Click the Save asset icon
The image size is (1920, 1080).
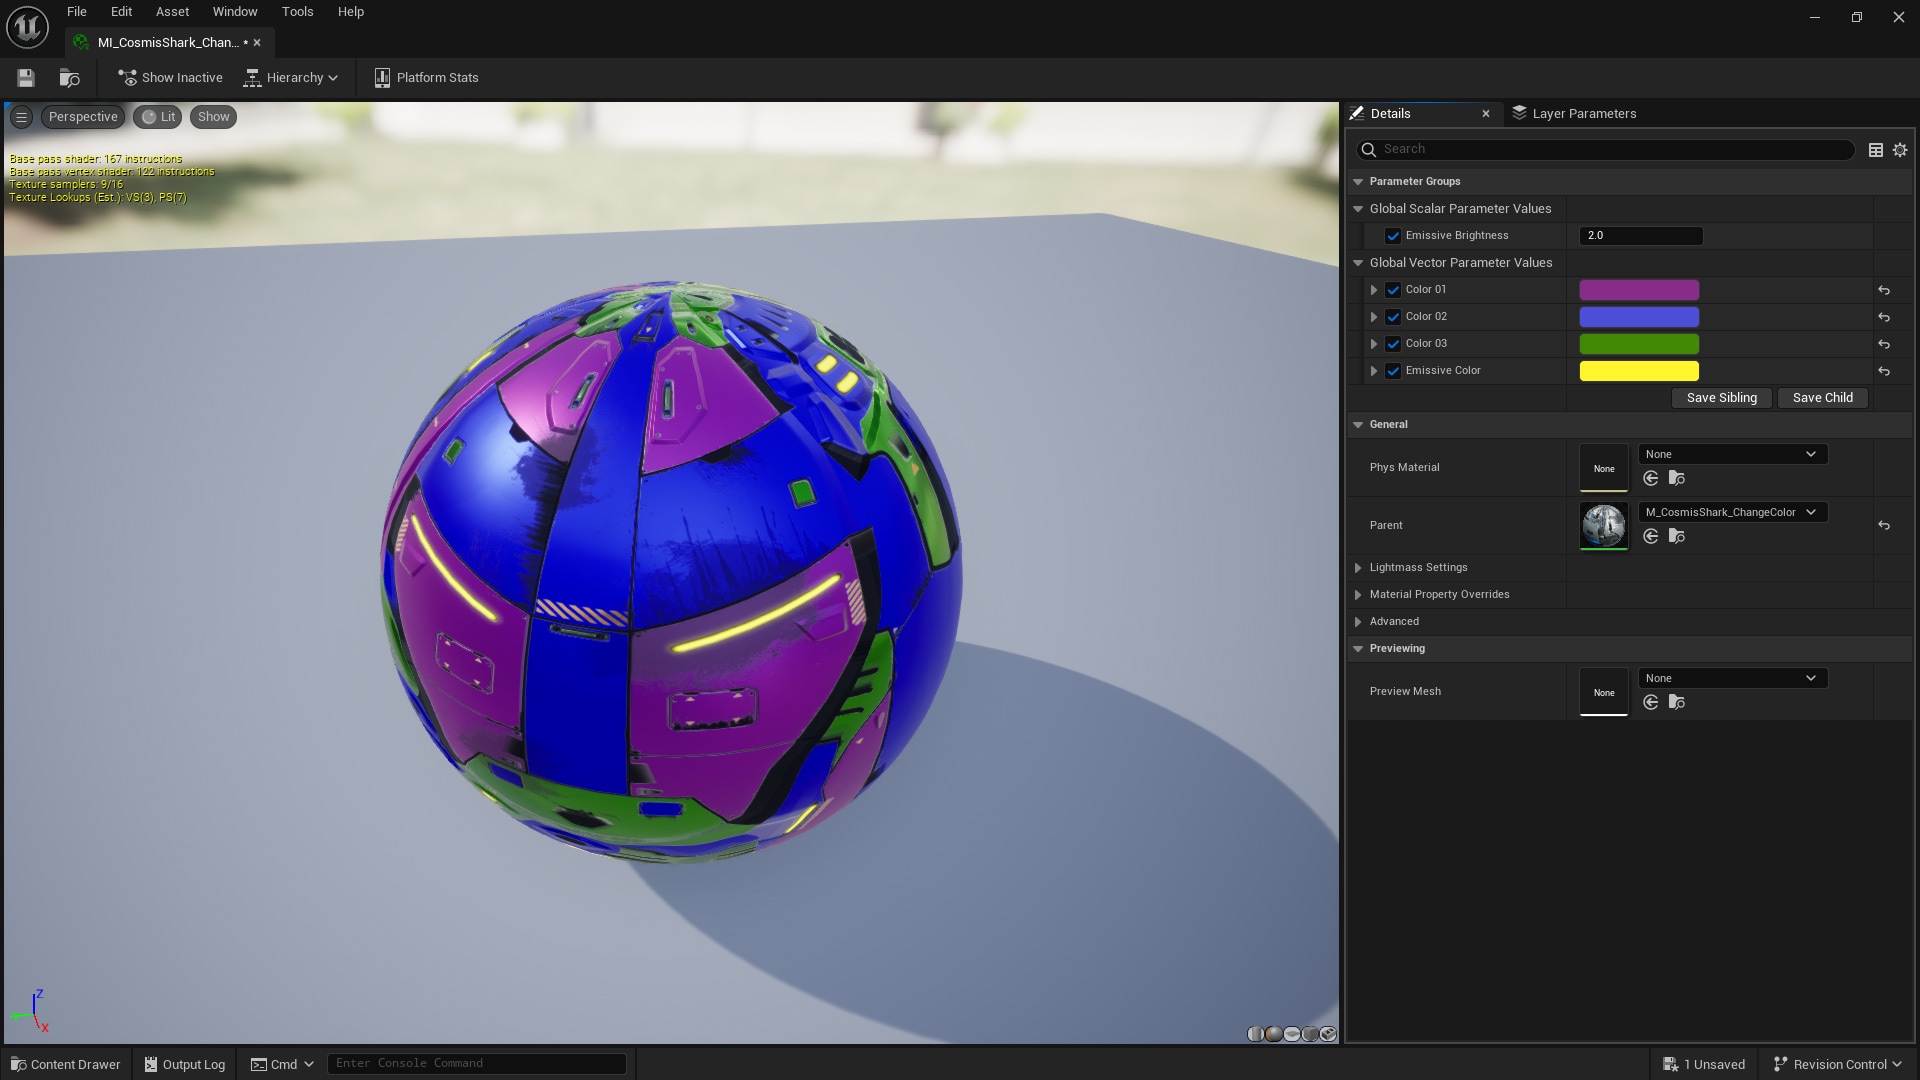coord(26,77)
